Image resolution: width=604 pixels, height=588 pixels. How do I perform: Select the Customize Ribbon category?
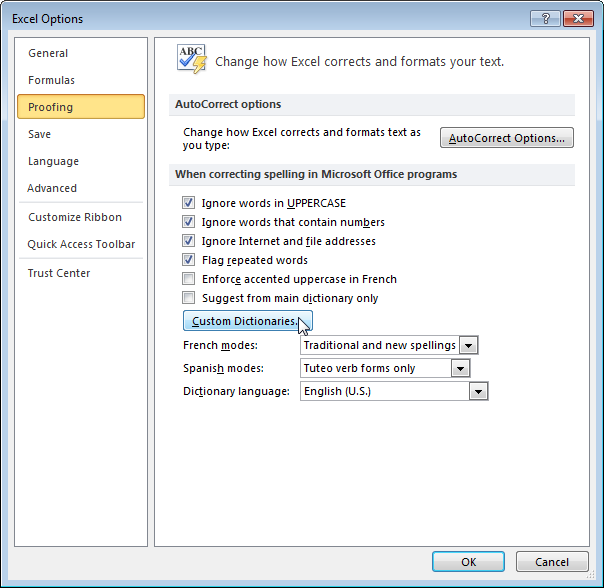coord(75,217)
